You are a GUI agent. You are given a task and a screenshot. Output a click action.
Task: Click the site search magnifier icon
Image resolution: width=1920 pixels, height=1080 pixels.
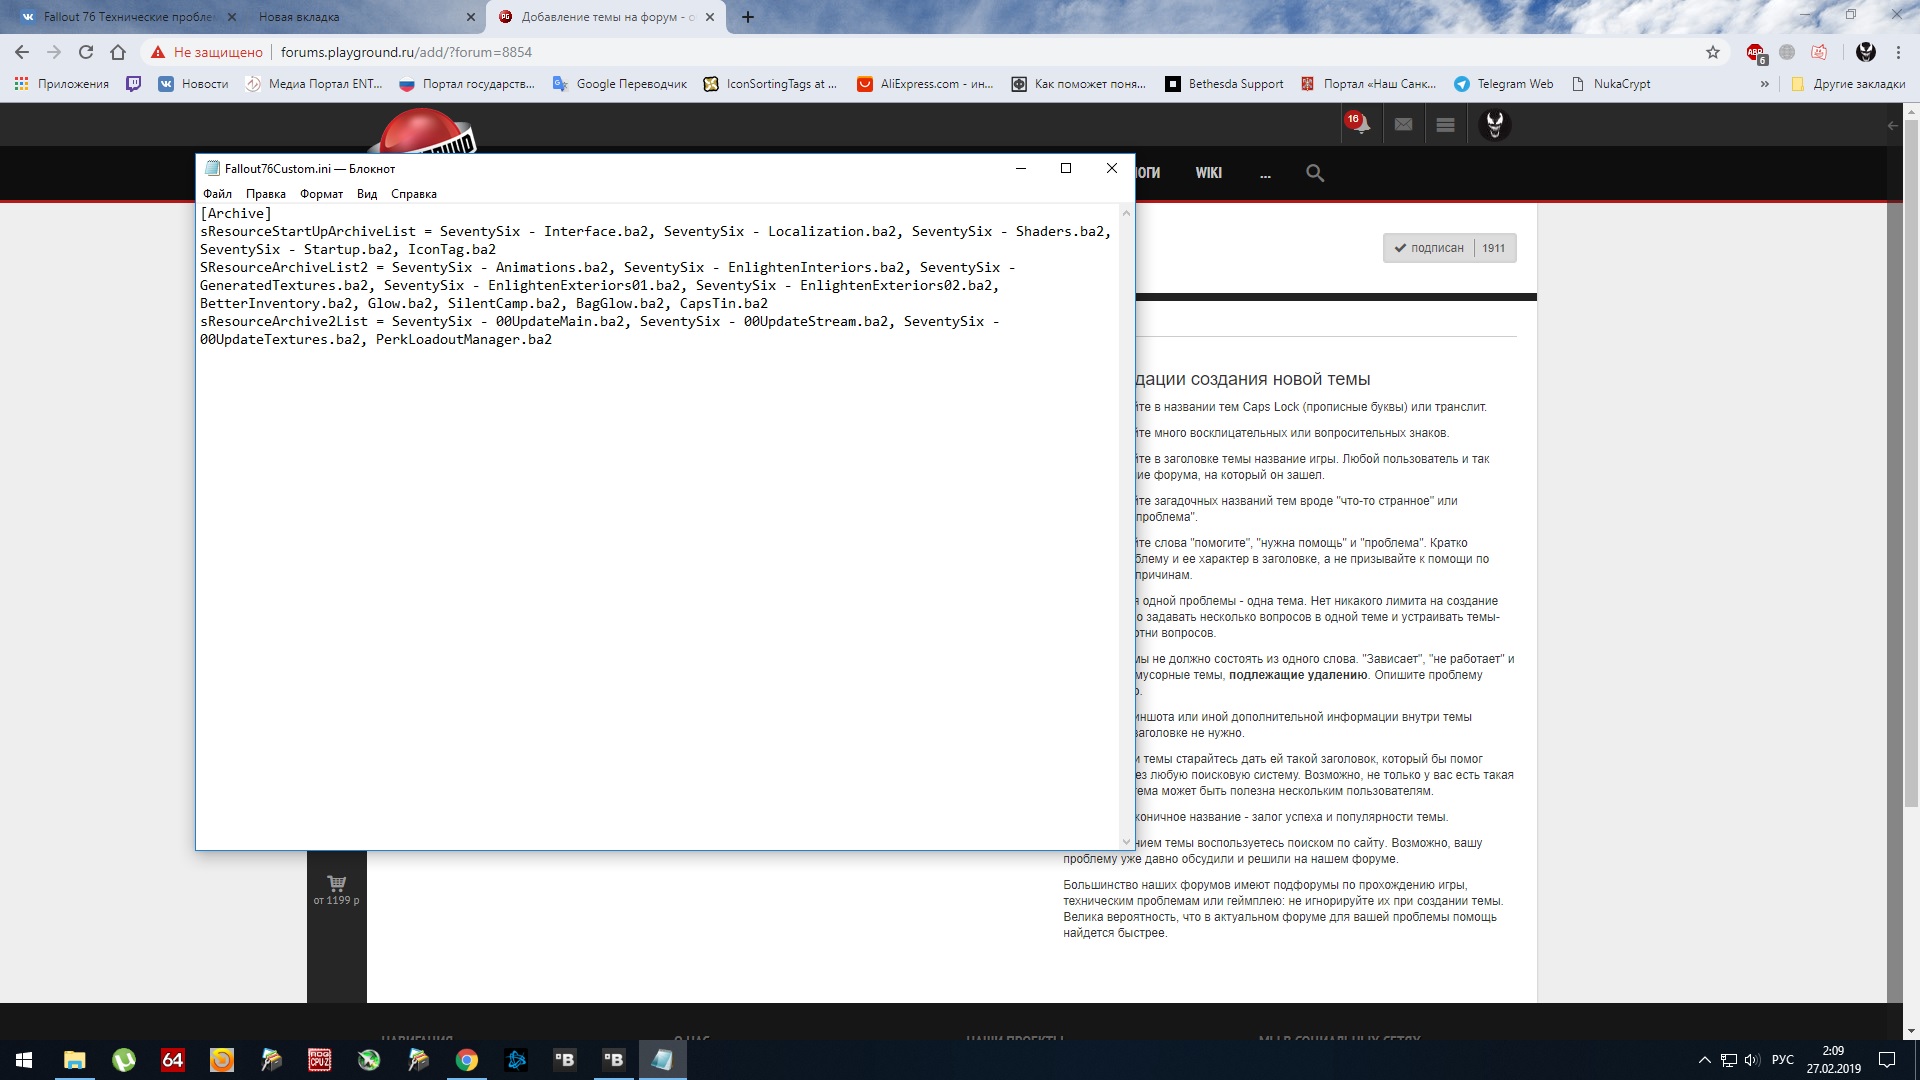[x=1315, y=173]
